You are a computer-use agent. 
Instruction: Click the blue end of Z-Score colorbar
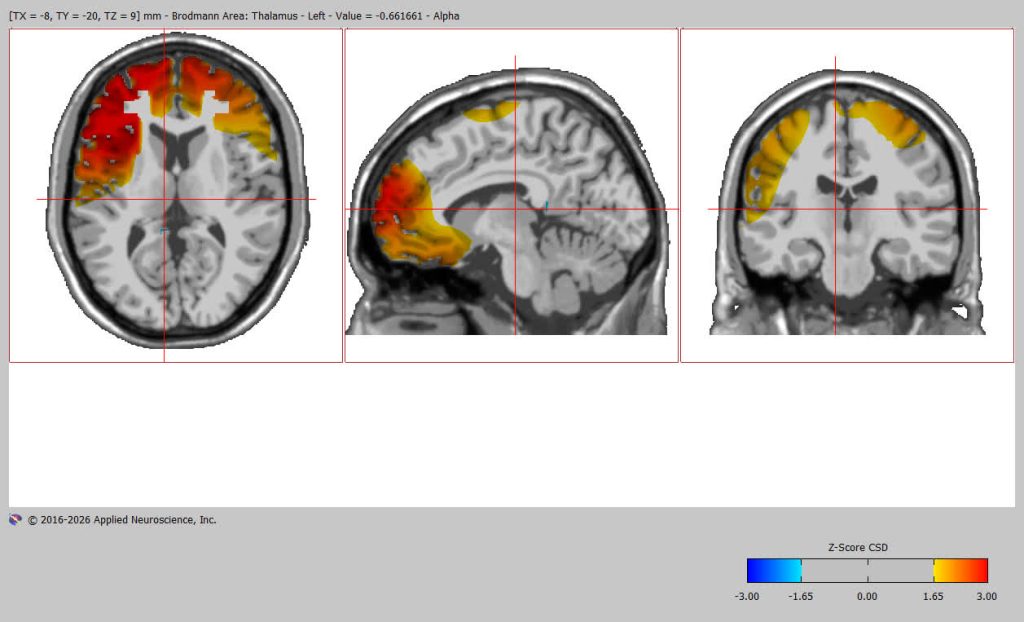coord(758,570)
